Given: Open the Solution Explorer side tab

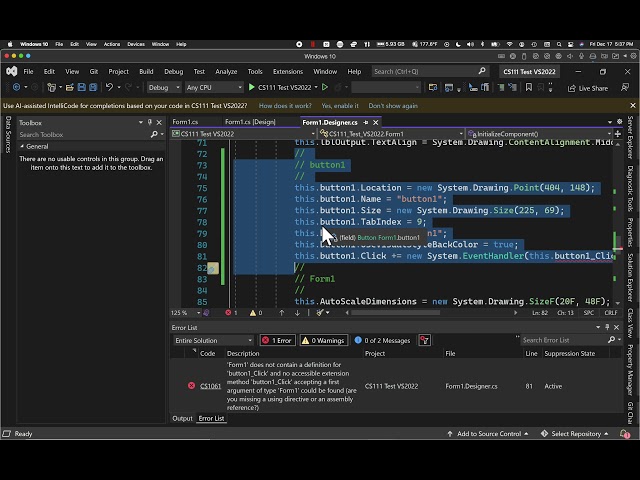Looking at the screenshot, I should click(630, 278).
